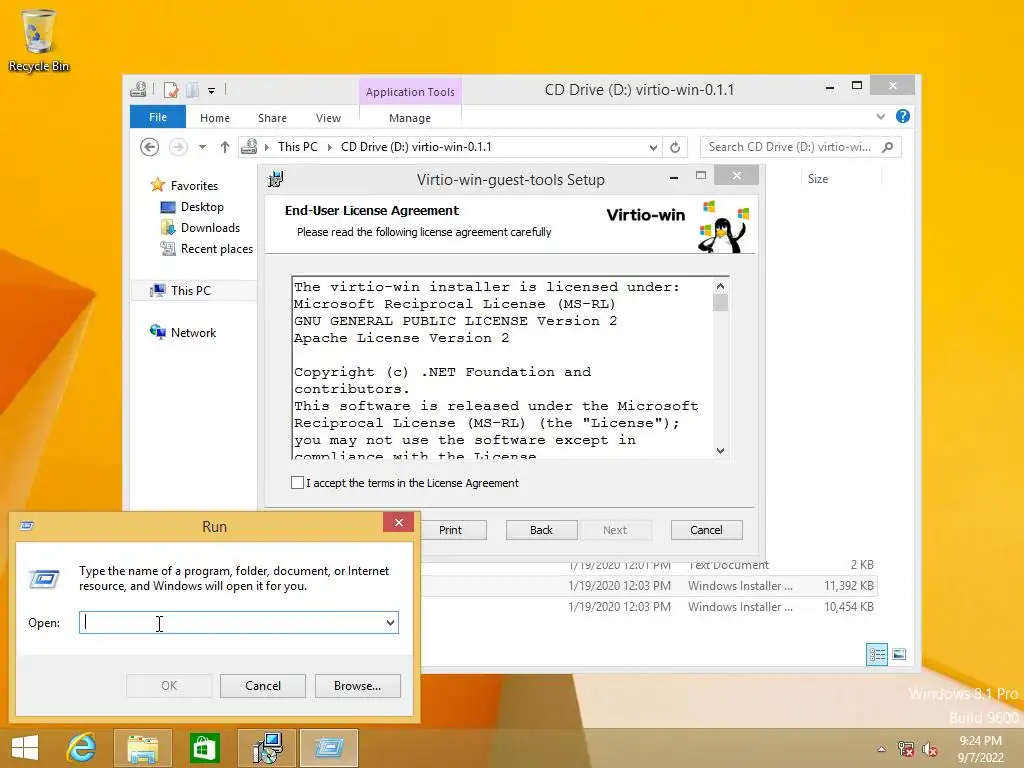Switch Explorer to details view icon
This screenshot has height=768, width=1024.
click(876, 654)
